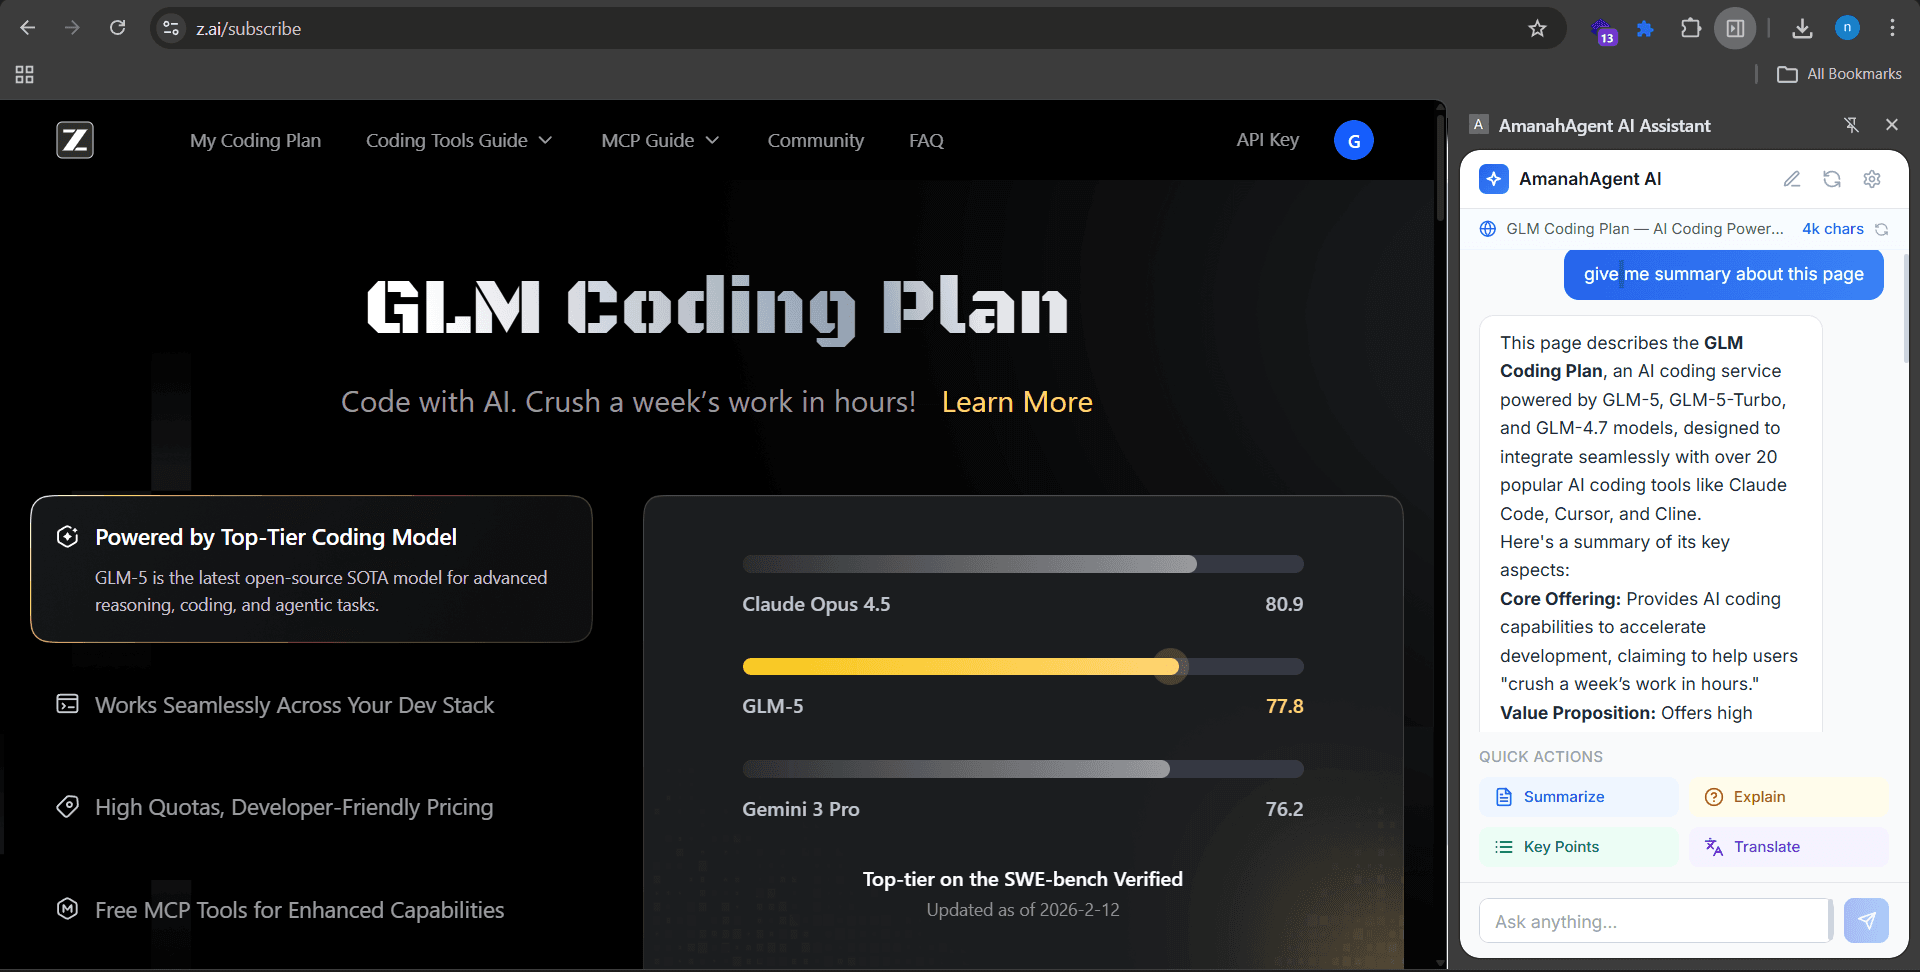Unpin the AmanahAgent side panel
1920x972 pixels.
(x=1851, y=125)
